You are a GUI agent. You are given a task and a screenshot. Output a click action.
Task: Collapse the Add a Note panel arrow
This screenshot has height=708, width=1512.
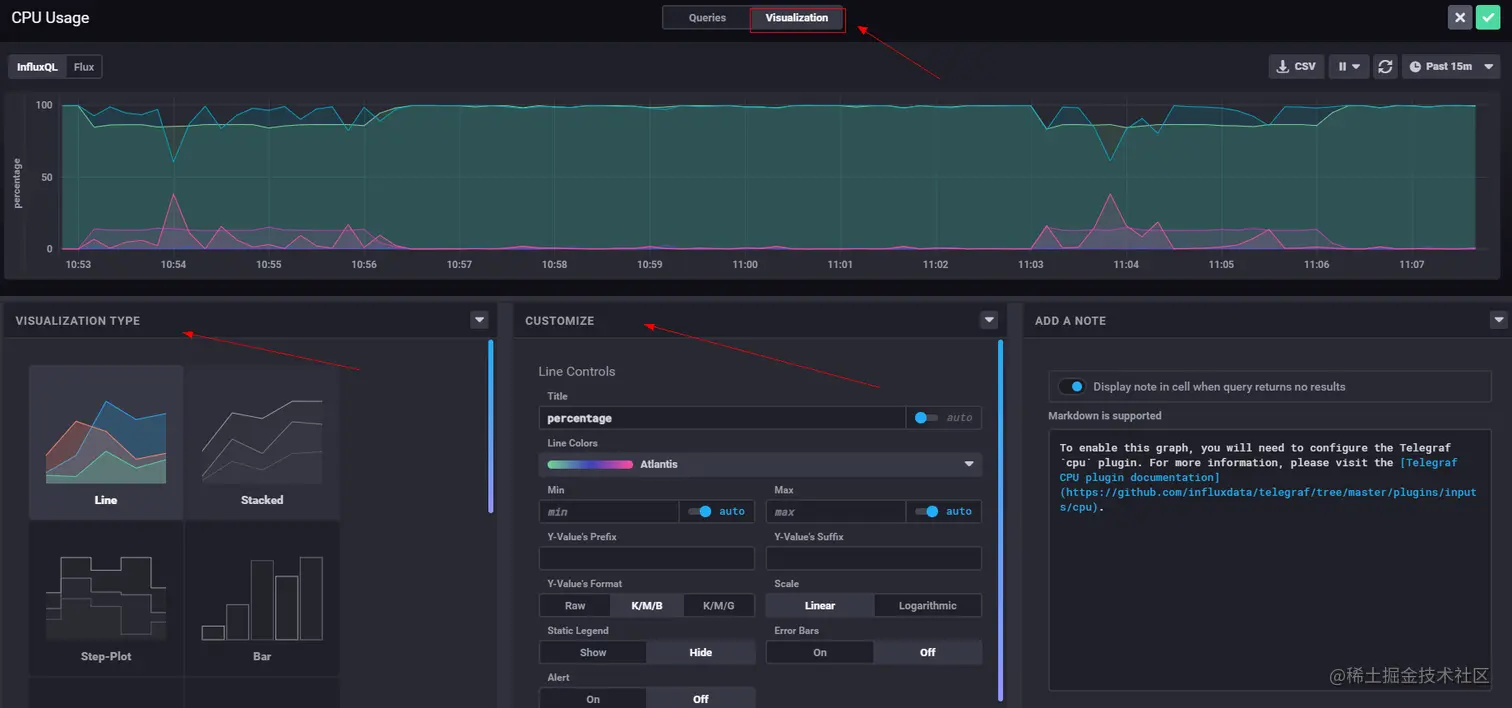coord(1498,320)
